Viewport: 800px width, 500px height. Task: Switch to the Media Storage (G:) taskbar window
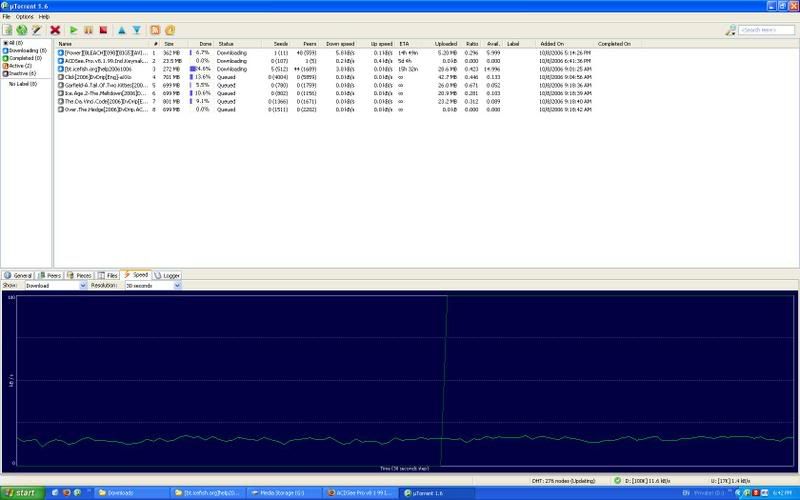(284, 493)
